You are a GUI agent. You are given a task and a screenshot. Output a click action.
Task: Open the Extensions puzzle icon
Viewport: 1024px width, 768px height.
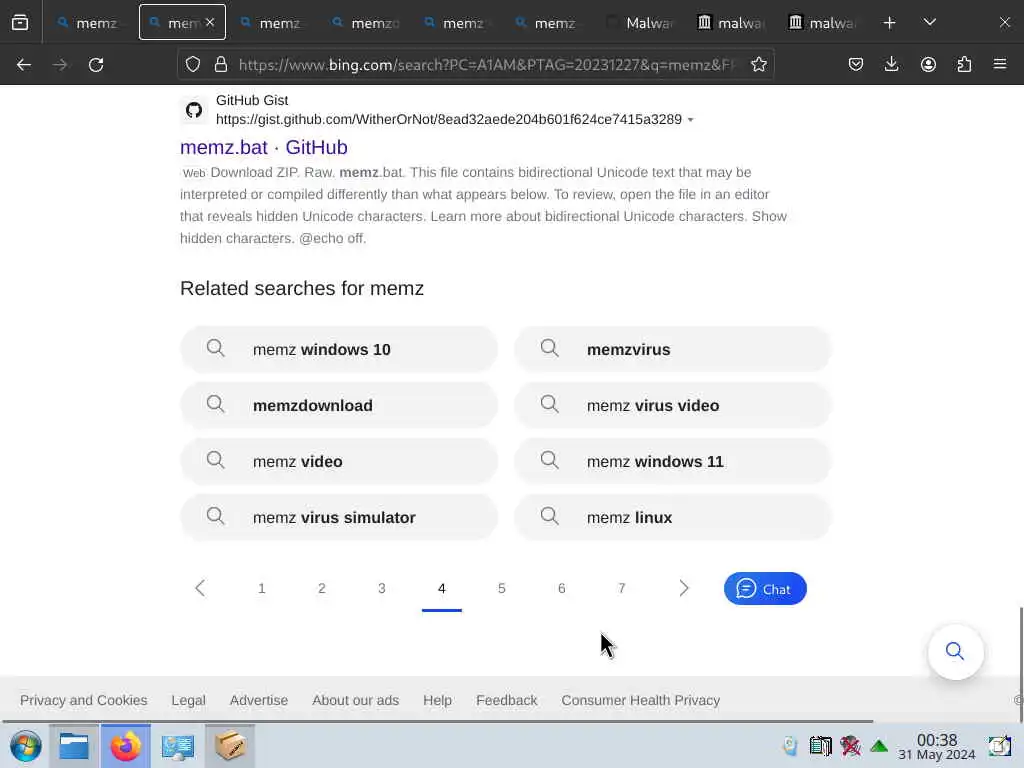(964, 65)
